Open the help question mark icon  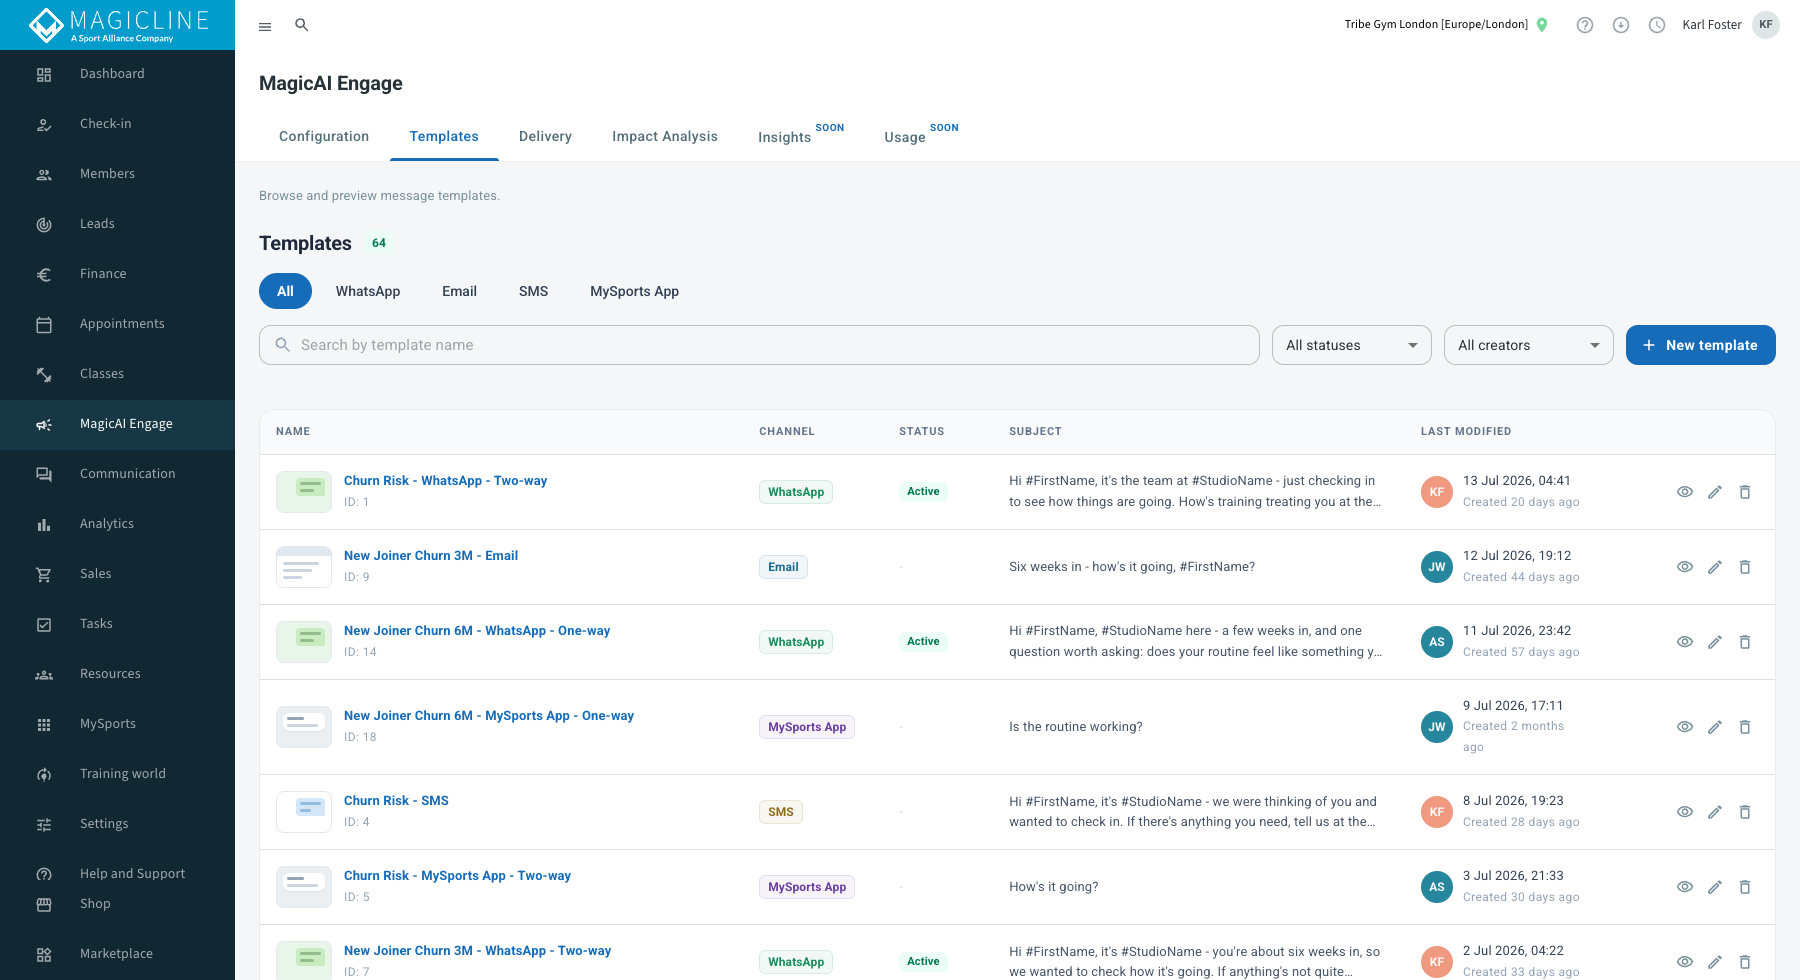pyautogui.click(x=1585, y=25)
